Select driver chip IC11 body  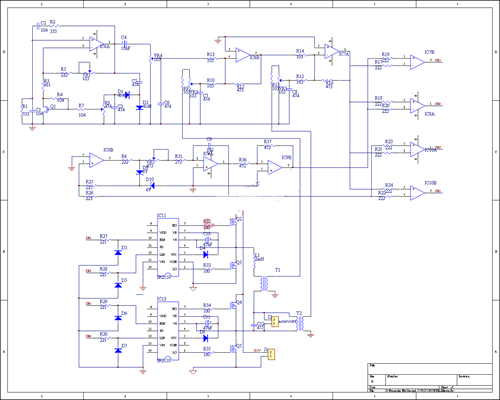pos(168,247)
